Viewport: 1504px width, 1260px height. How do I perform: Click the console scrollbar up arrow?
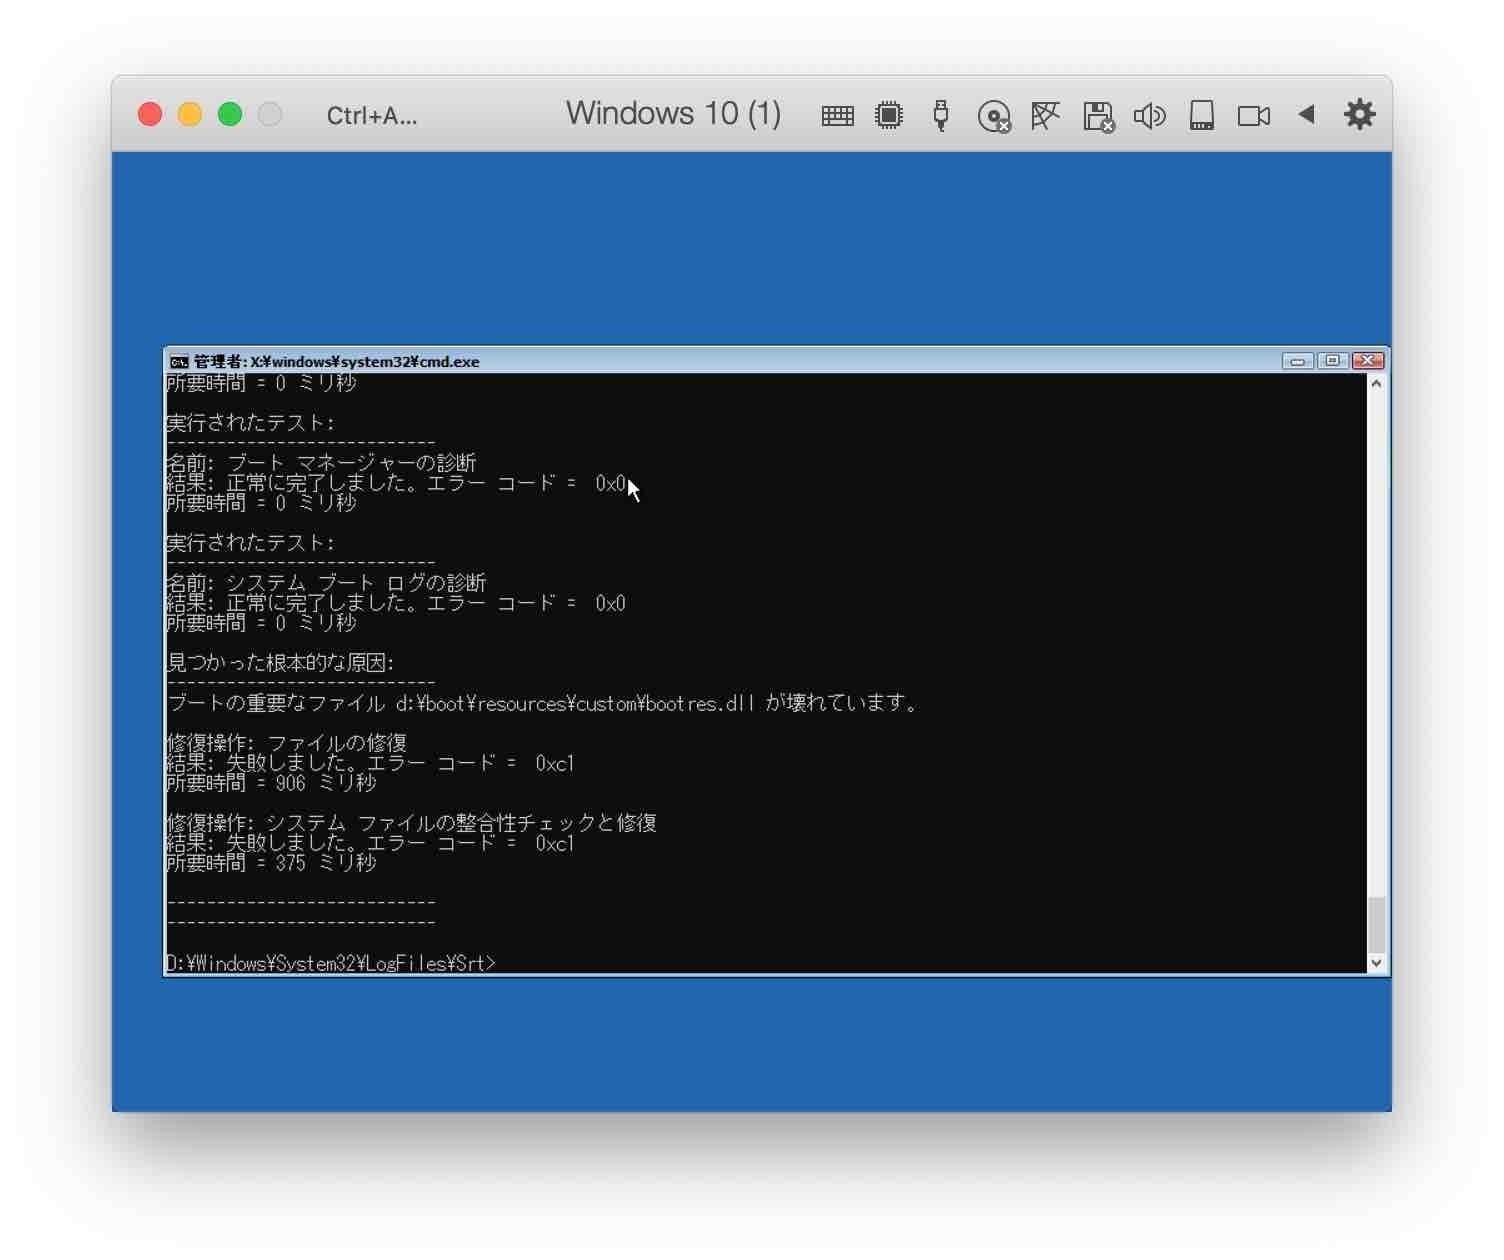pyautogui.click(x=1377, y=384)
